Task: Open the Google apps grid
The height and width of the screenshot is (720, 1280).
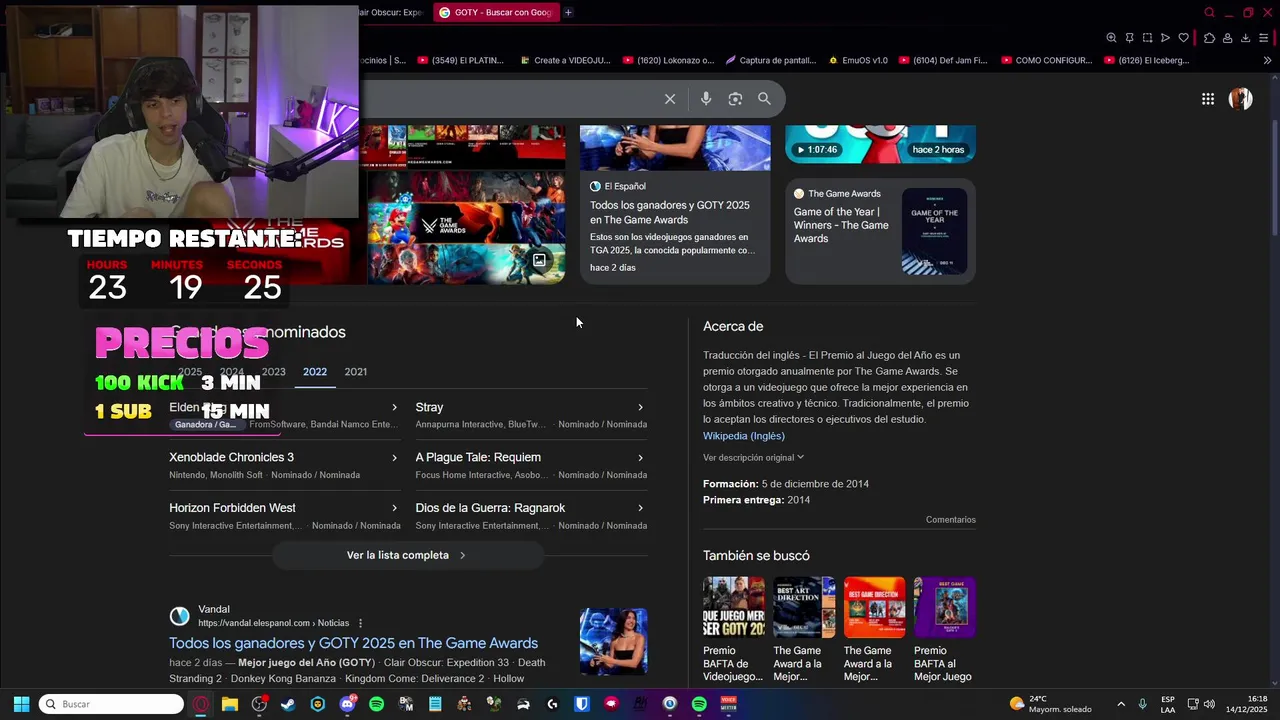Action: (x=1208, y=98)
